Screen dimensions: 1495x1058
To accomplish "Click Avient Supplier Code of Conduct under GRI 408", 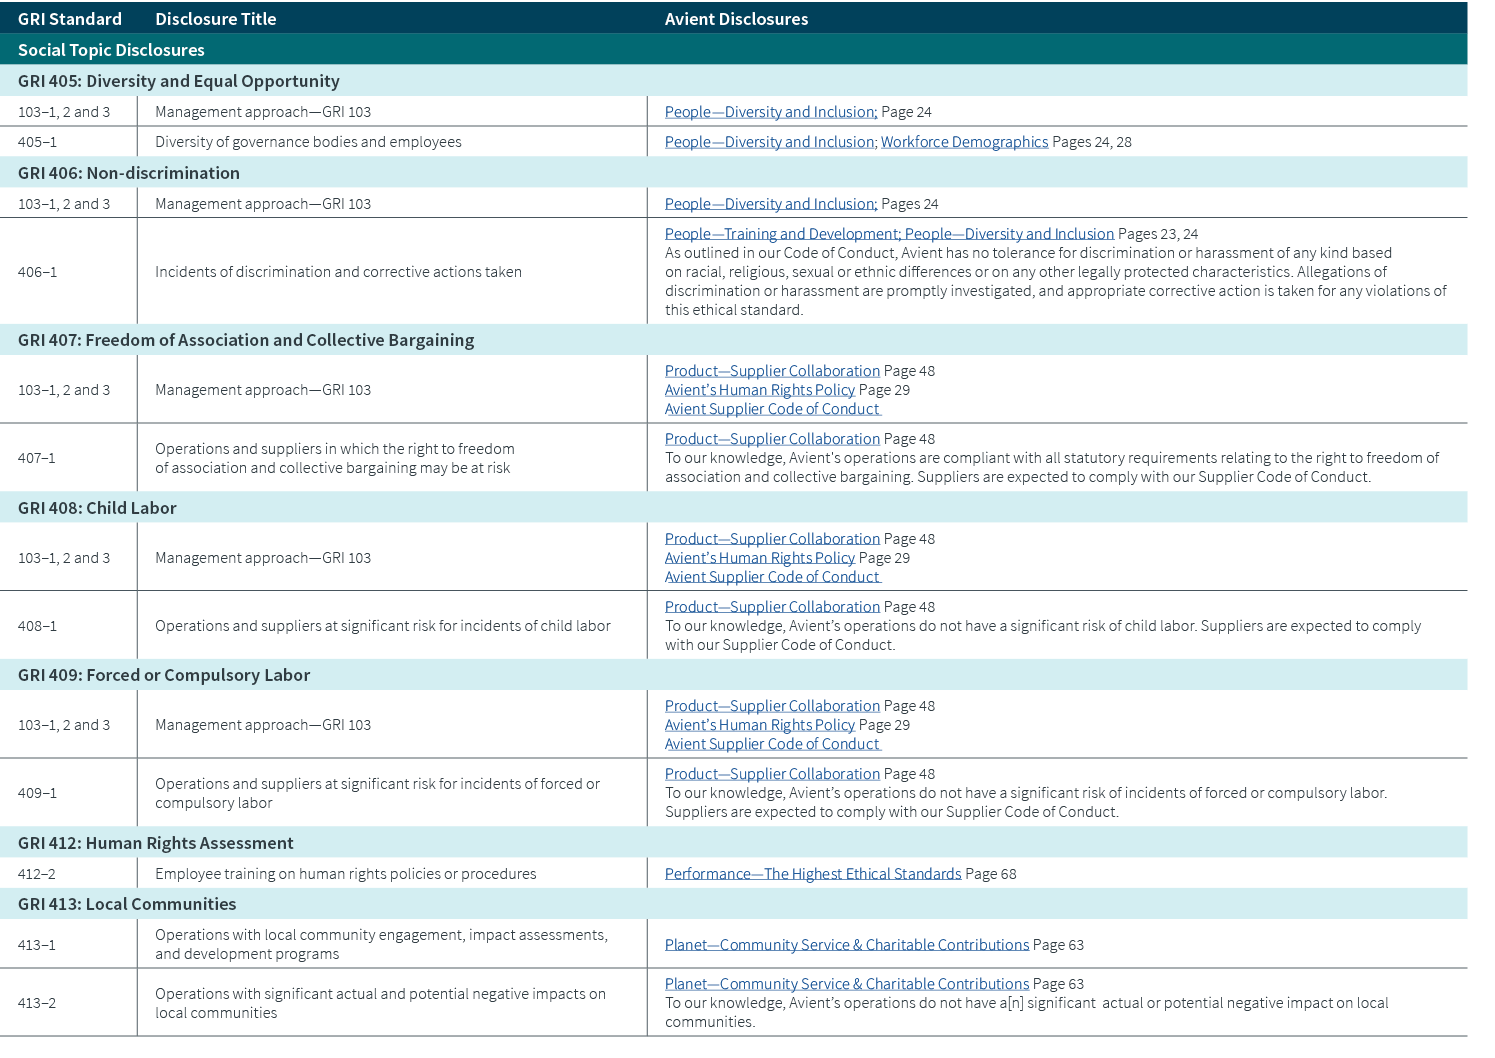I will click(772, 577).
